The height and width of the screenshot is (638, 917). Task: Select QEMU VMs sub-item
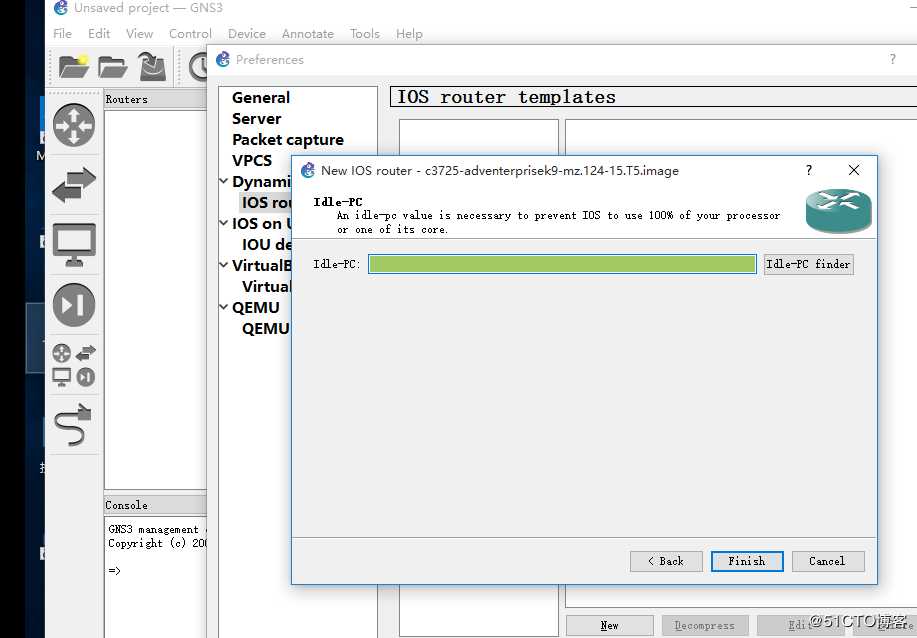click(x=266, y=329)
